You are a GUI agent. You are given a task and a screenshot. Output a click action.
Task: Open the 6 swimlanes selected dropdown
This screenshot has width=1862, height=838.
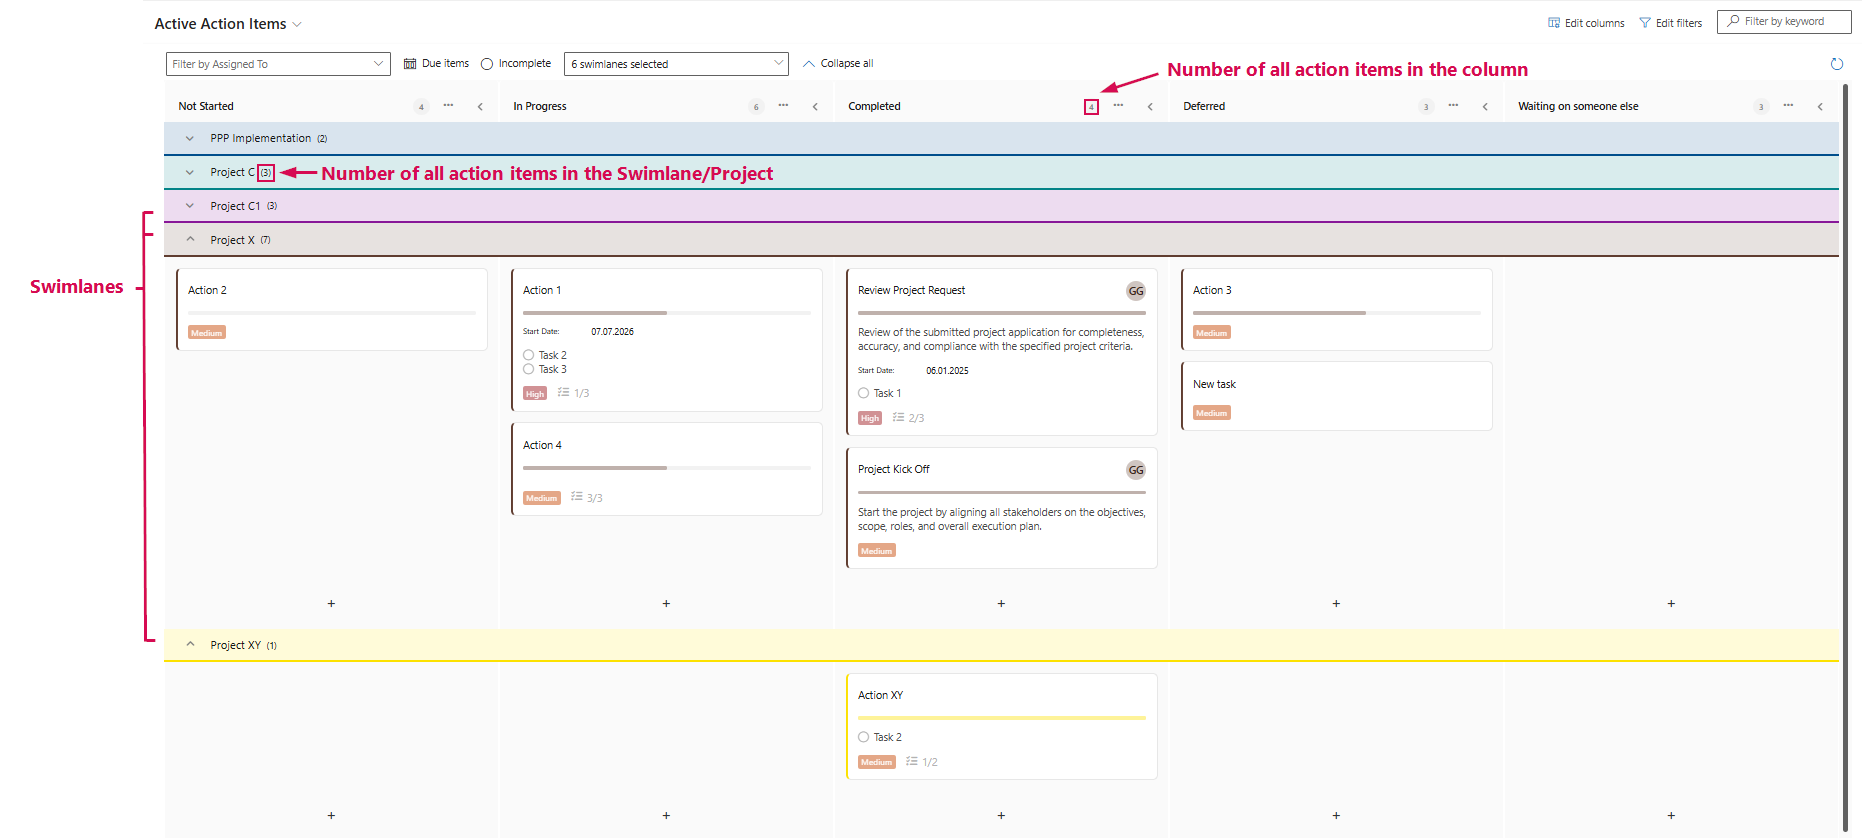[x=676, y=64]
